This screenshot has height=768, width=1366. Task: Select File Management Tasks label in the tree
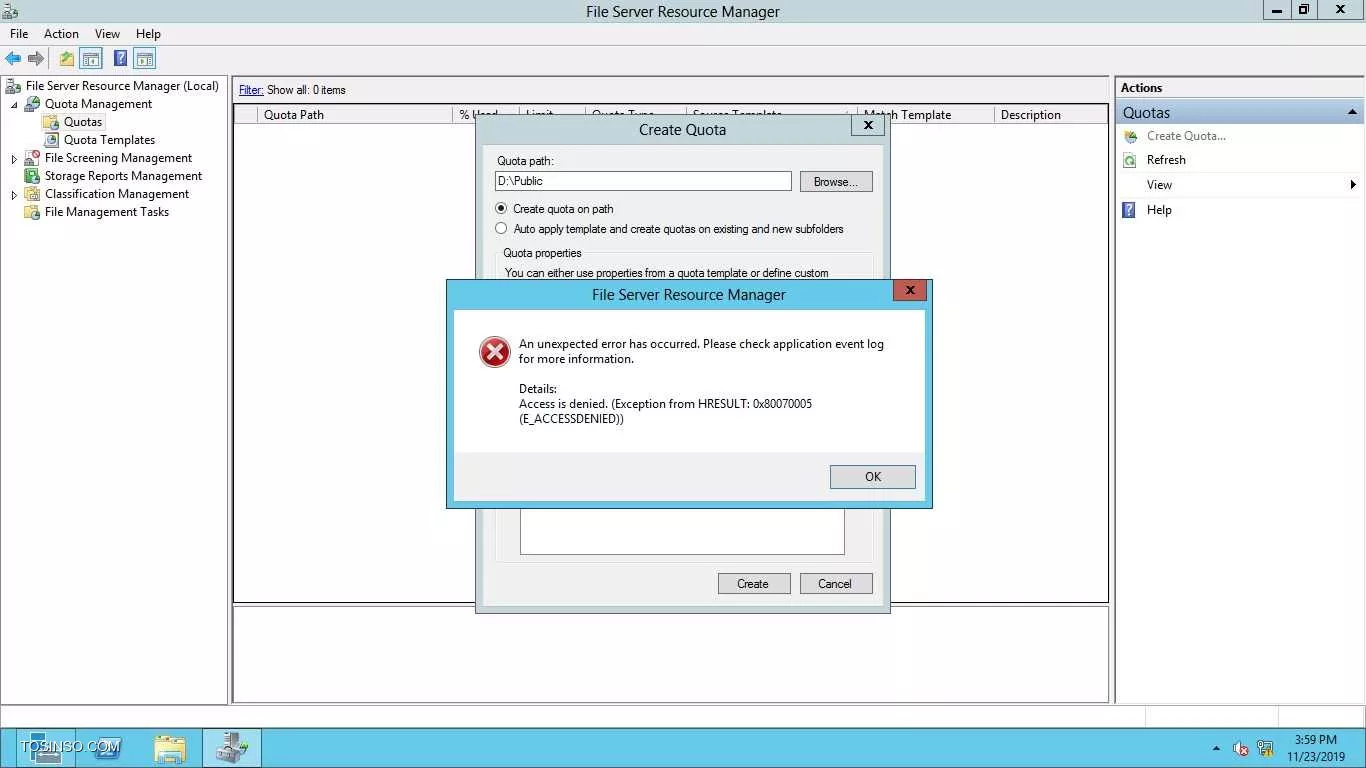coord(107,212)
